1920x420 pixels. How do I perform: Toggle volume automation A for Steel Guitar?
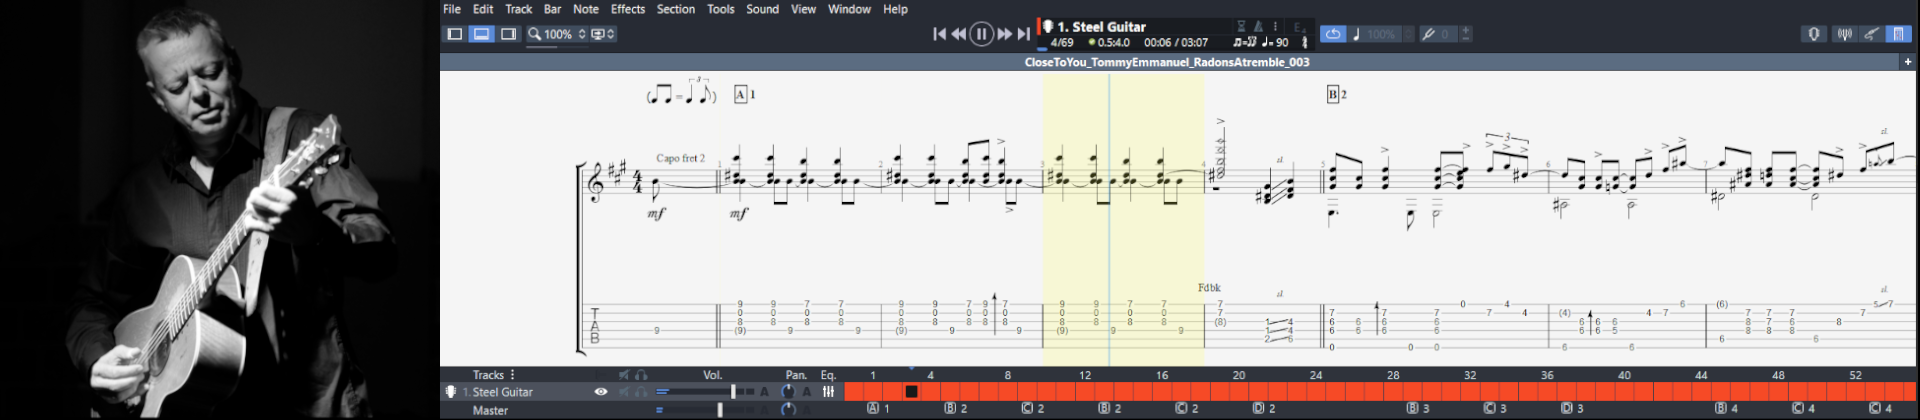tap(765, 392)
